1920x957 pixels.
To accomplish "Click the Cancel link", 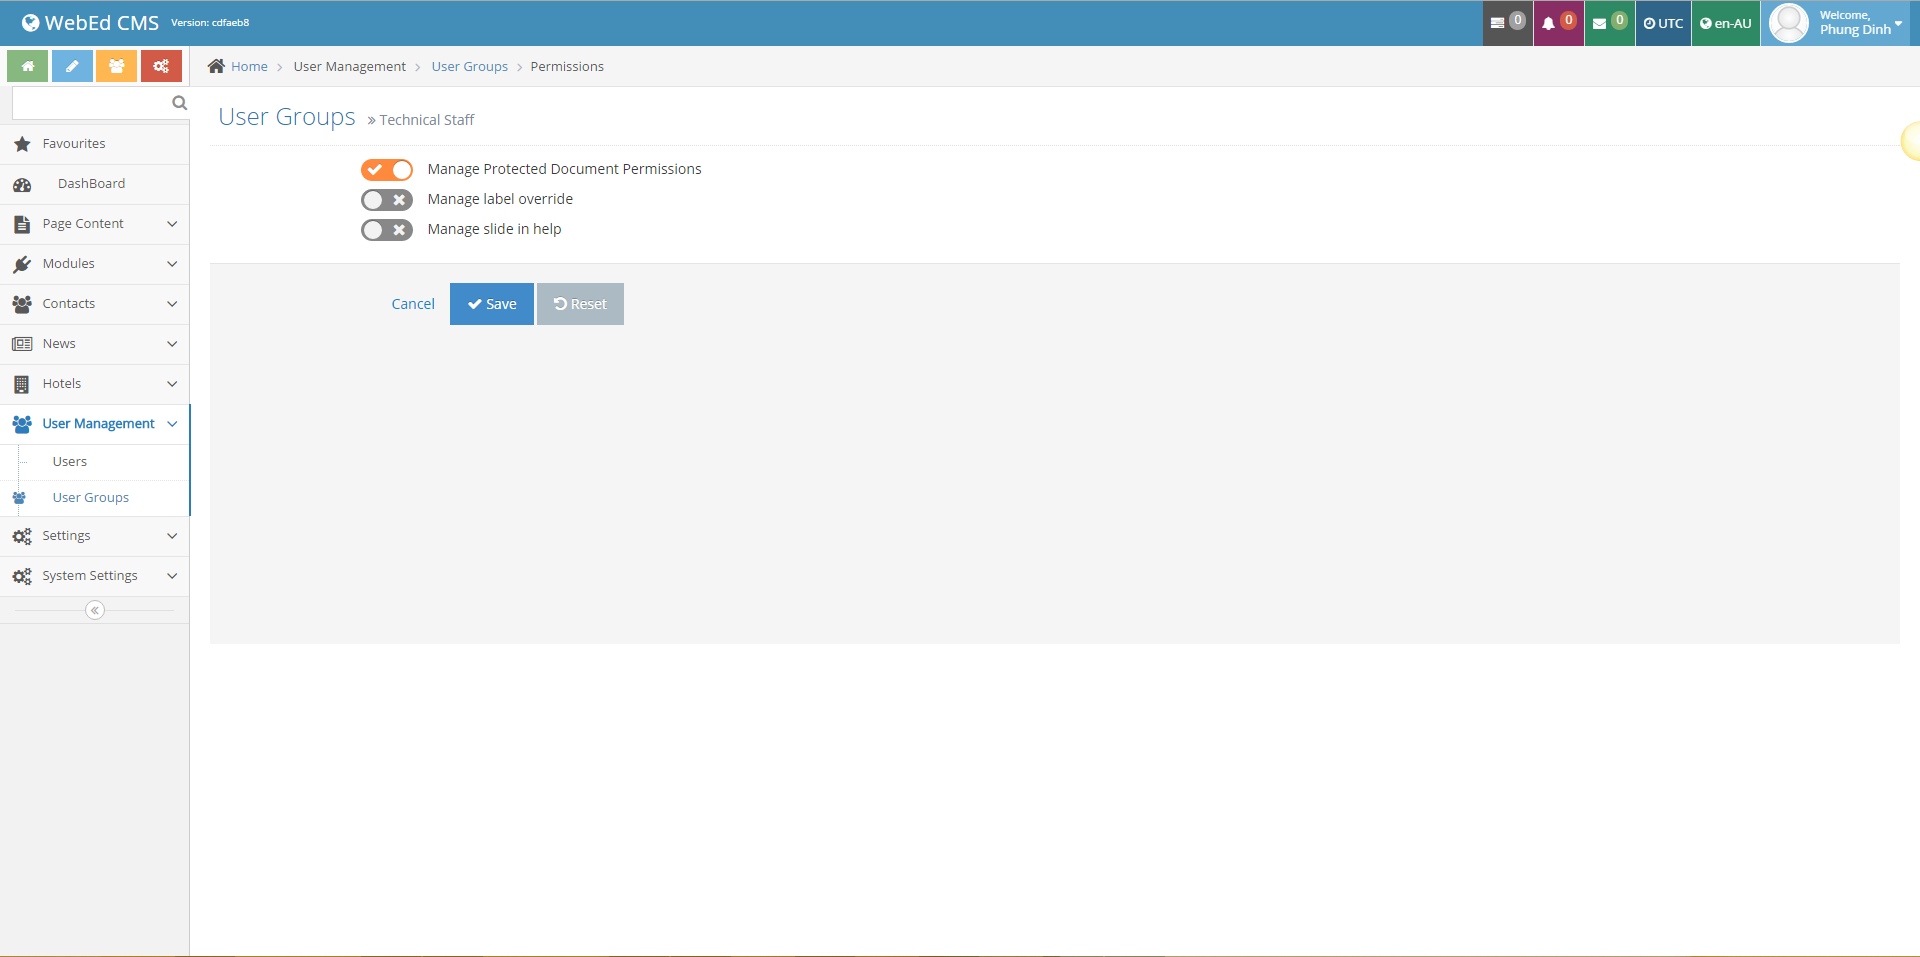I will (x=413, y=304).
